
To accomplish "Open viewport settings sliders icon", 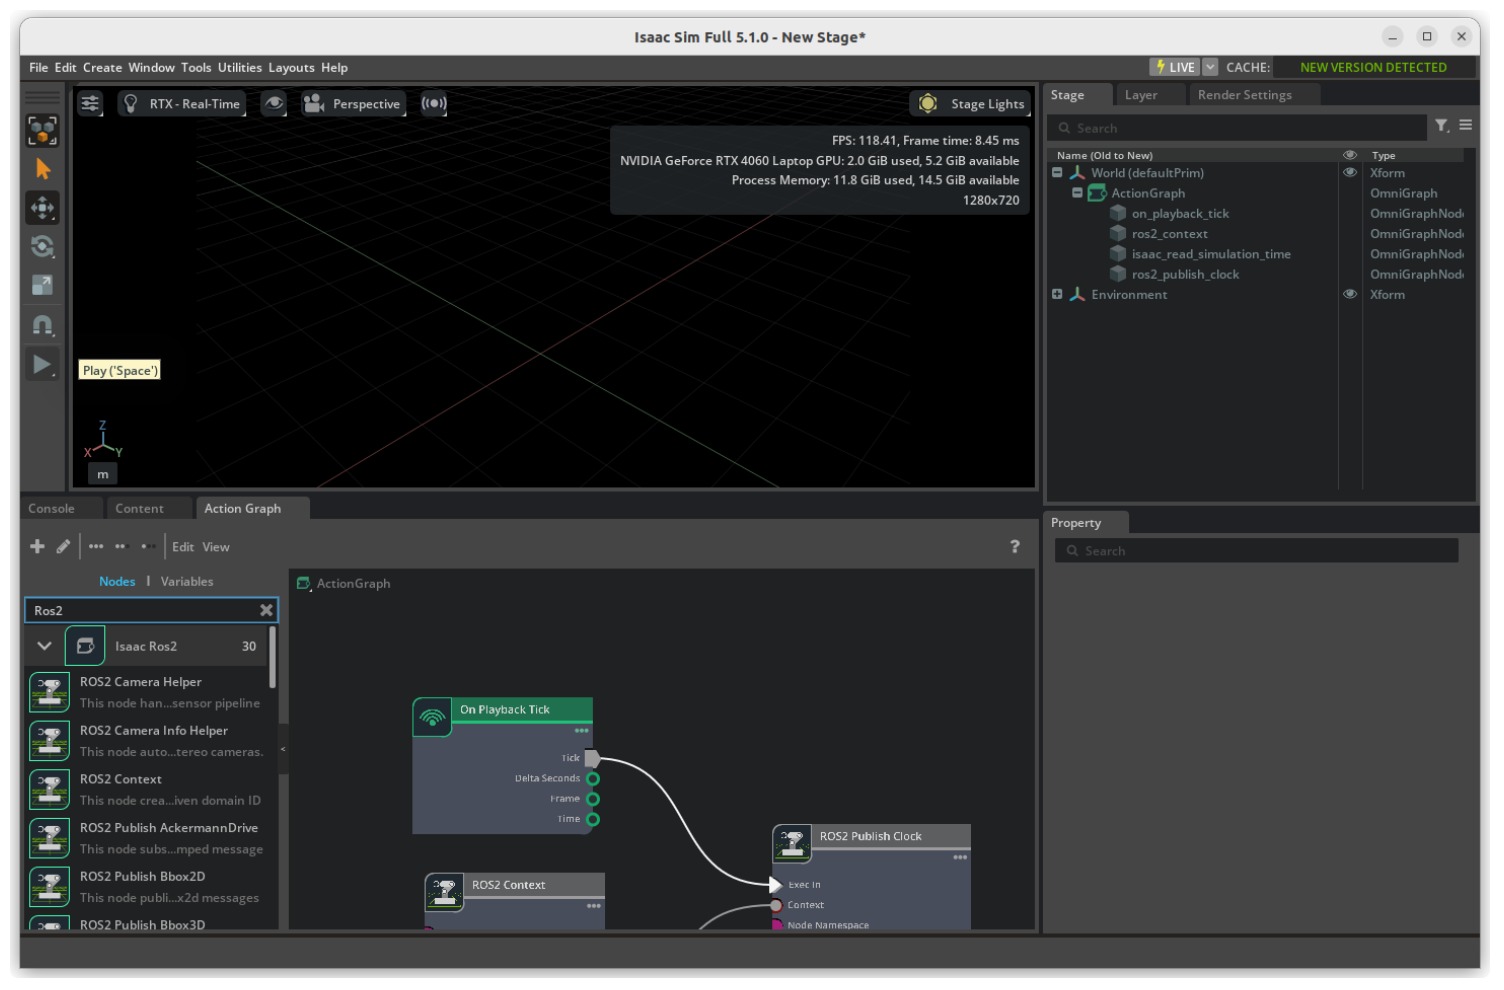I will pos(91,104).
